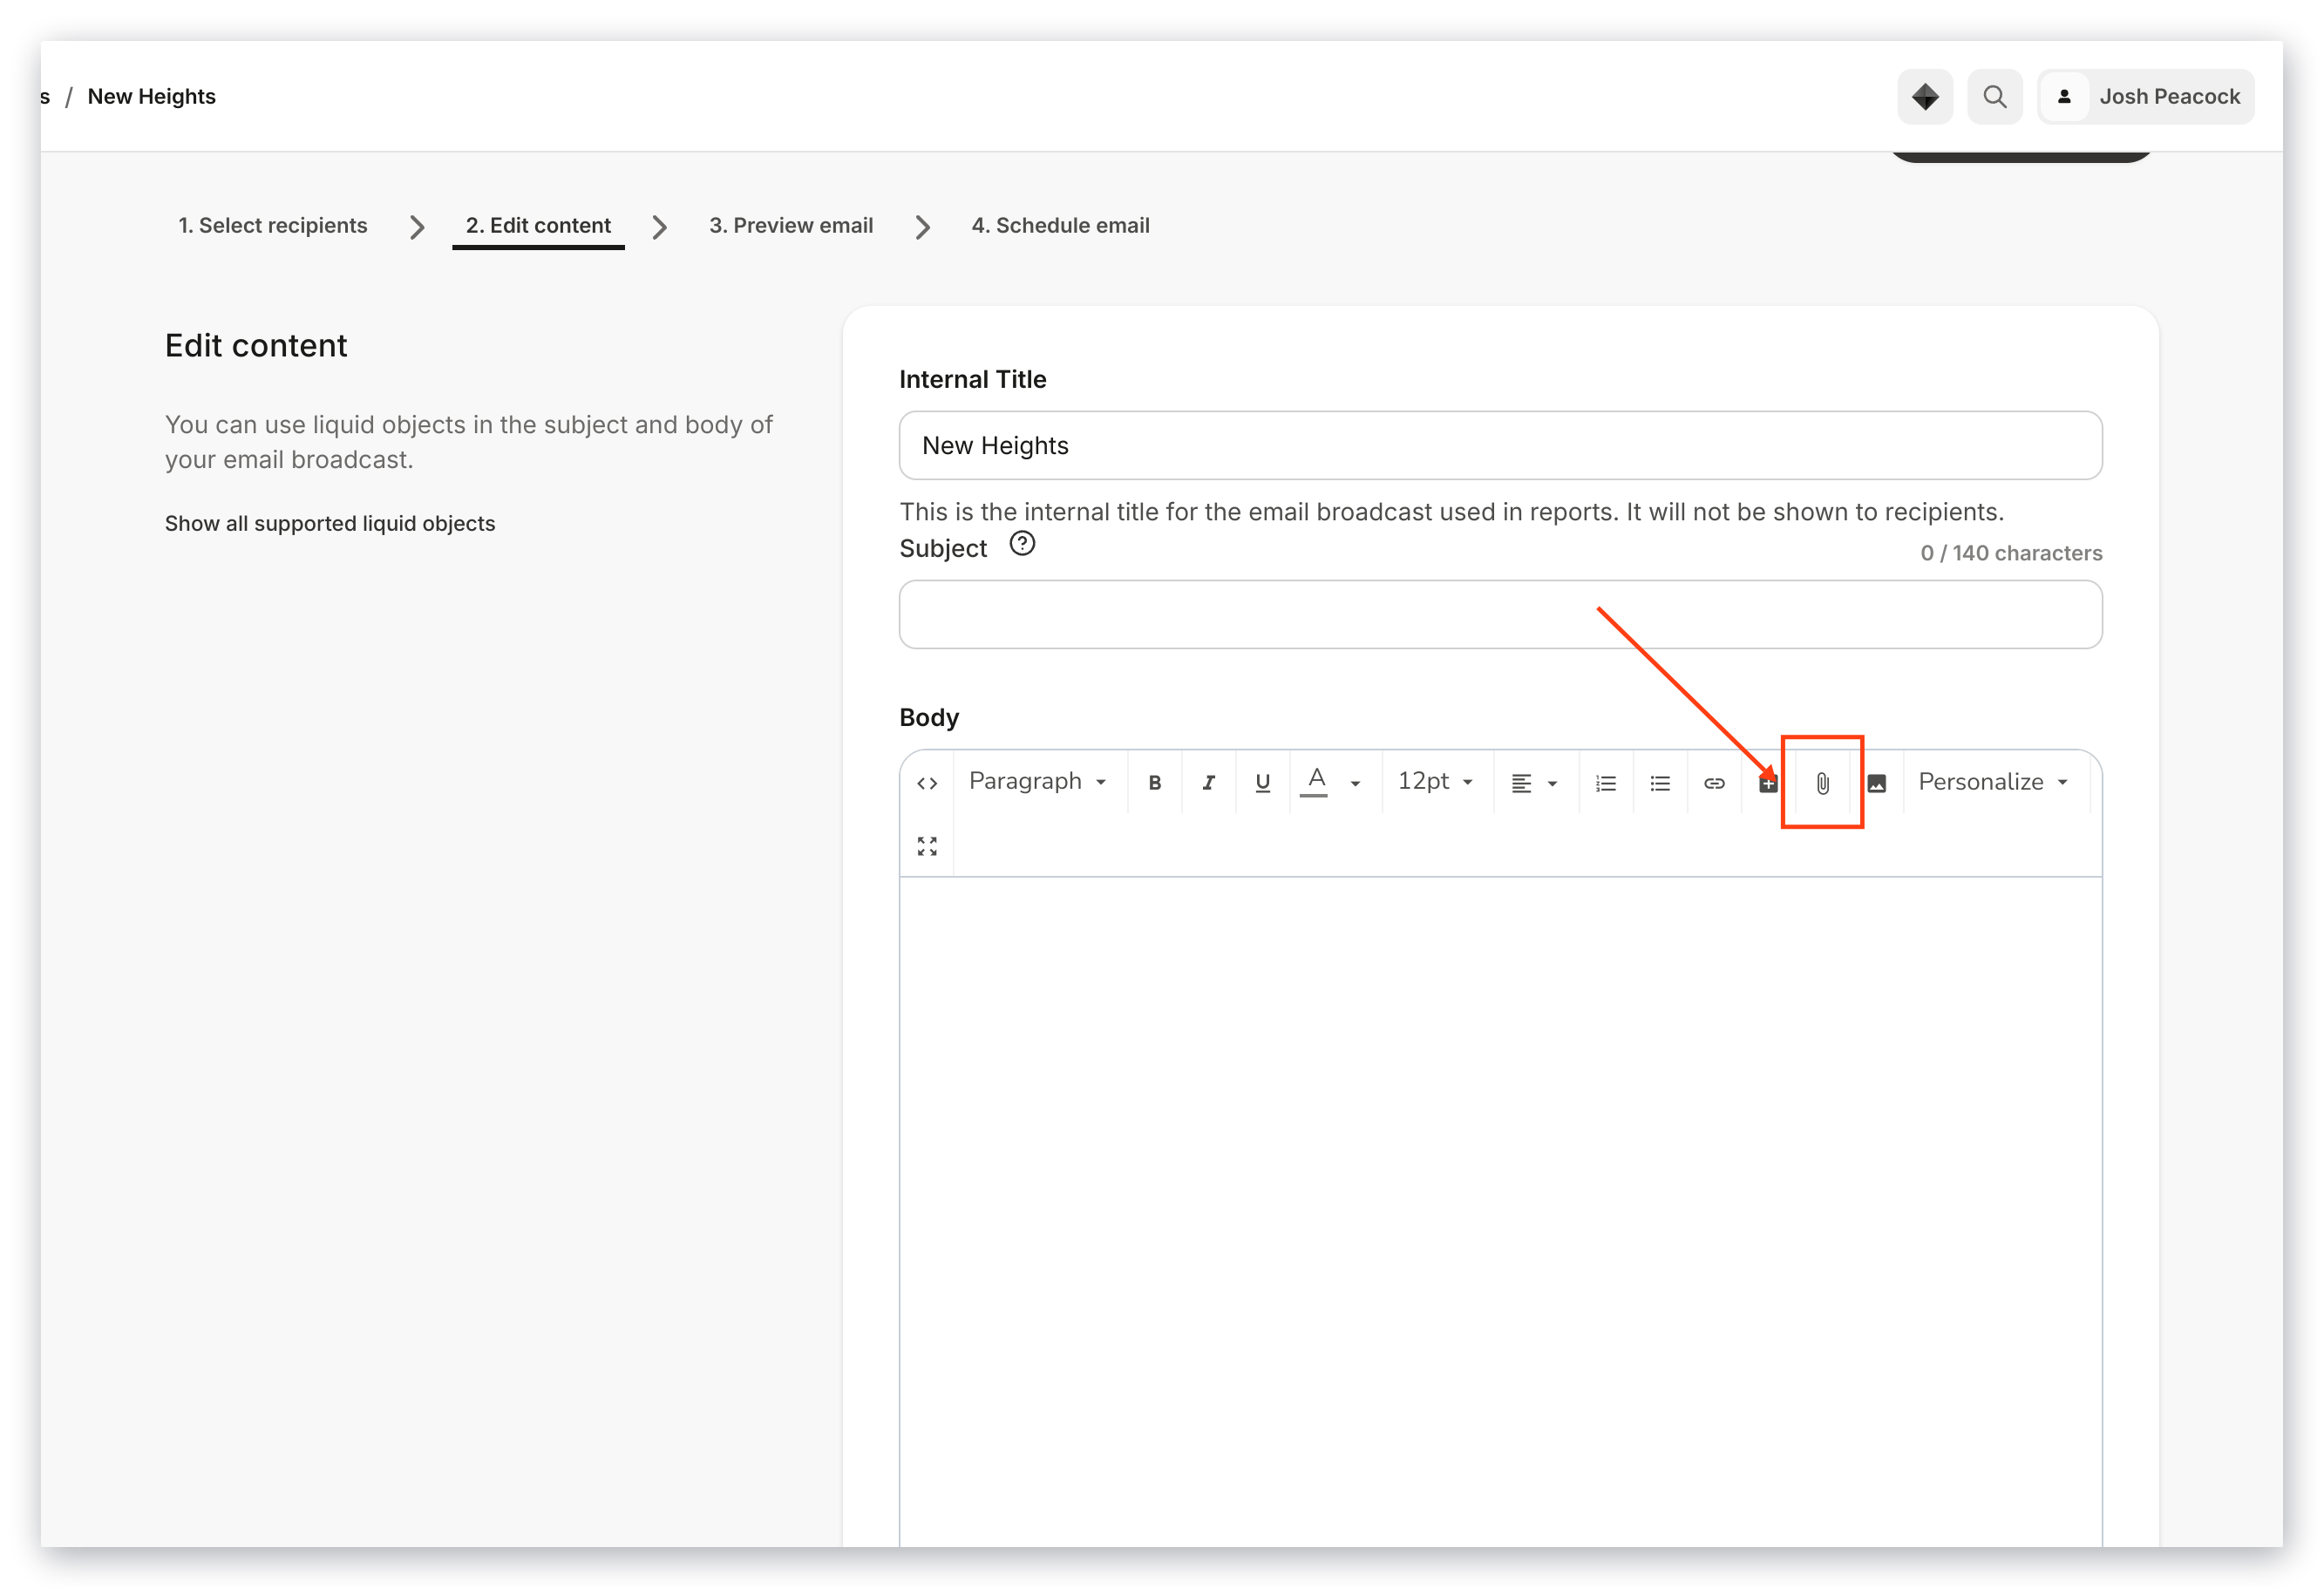The height and width of the screenshot is (1588, 2324).
Task: Click the Subject input field
Action: click(1500, 614)
